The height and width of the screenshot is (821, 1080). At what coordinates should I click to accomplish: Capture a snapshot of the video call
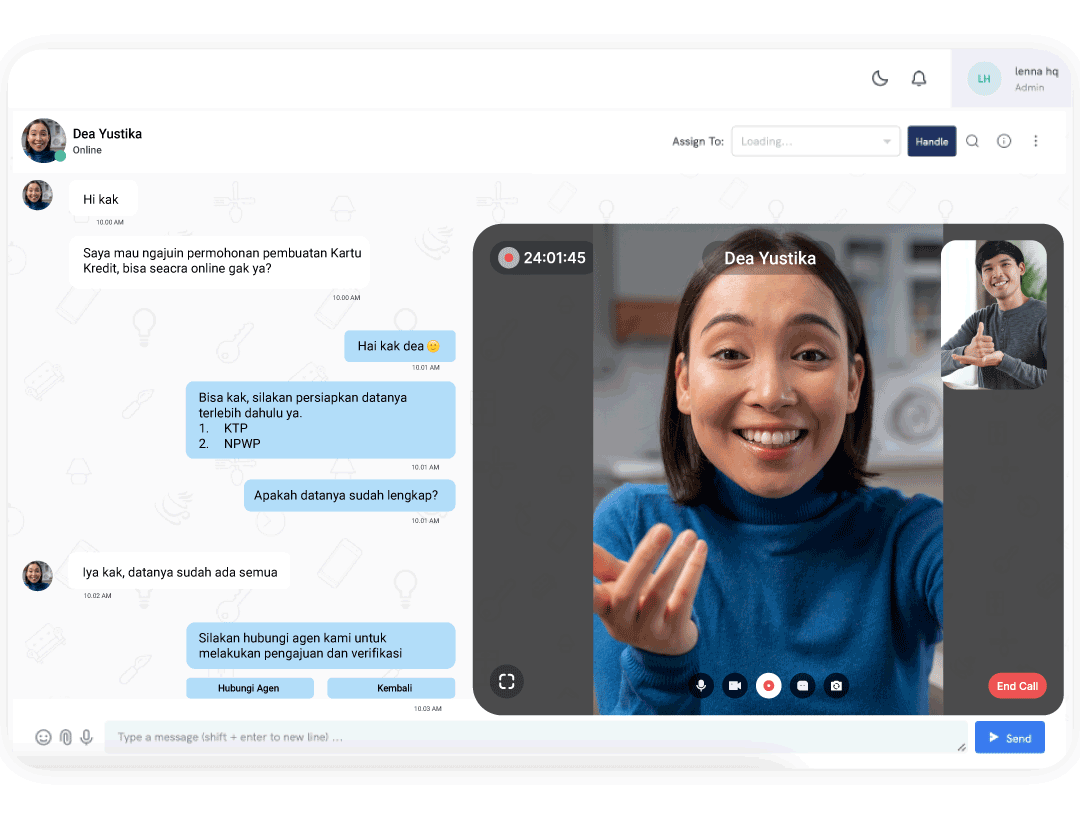836,686
